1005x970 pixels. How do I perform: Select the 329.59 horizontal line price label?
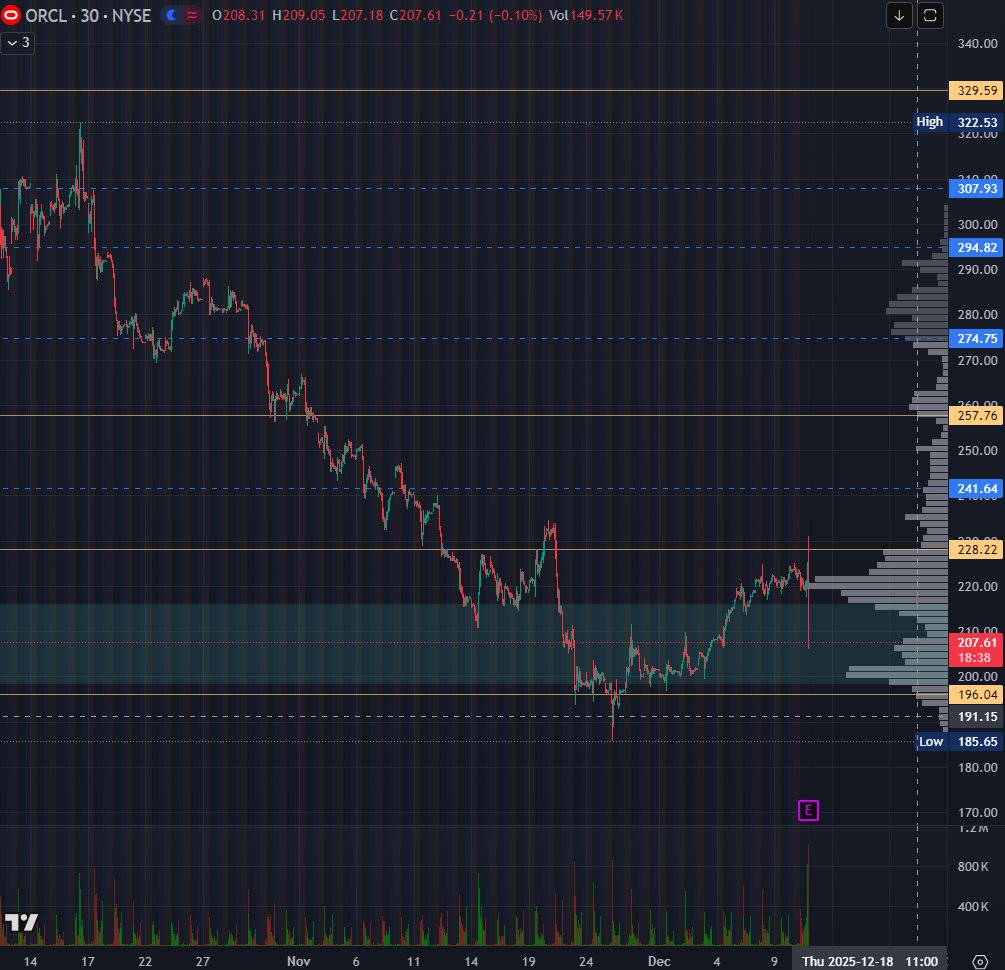click(x=976, y=90)
